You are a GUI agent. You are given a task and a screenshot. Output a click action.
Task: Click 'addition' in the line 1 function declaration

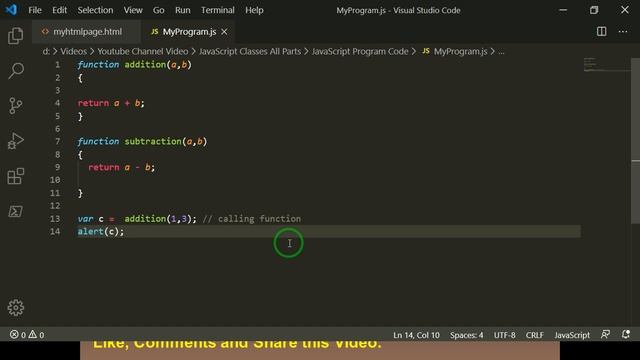click(145, 64)
